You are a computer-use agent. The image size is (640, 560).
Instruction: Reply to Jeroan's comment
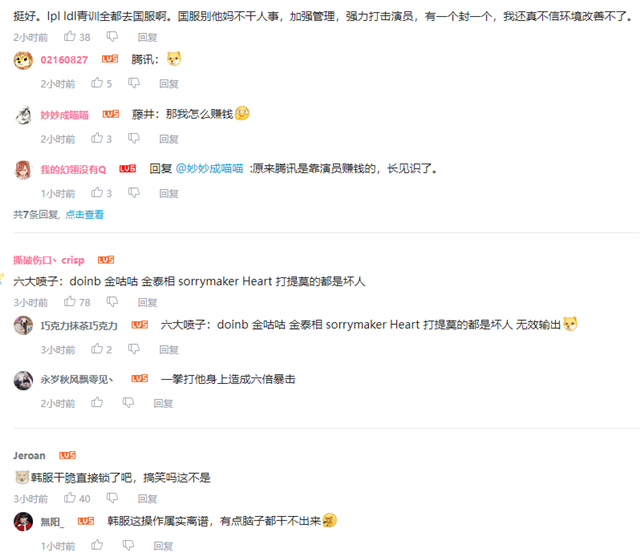click(147, 499)
